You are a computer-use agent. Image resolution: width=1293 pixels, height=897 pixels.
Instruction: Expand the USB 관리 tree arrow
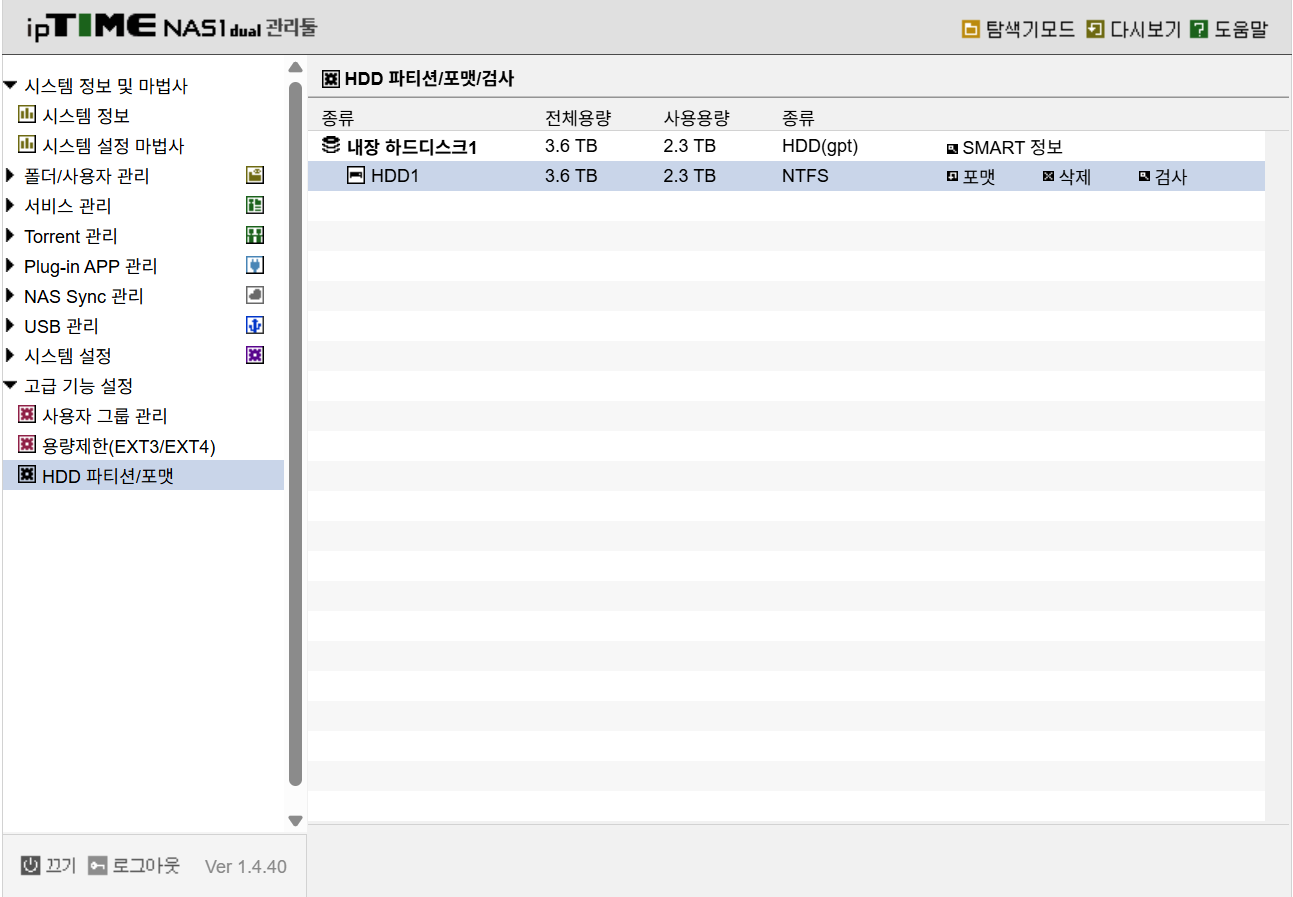pyautogui.click(x=10, y=326)
